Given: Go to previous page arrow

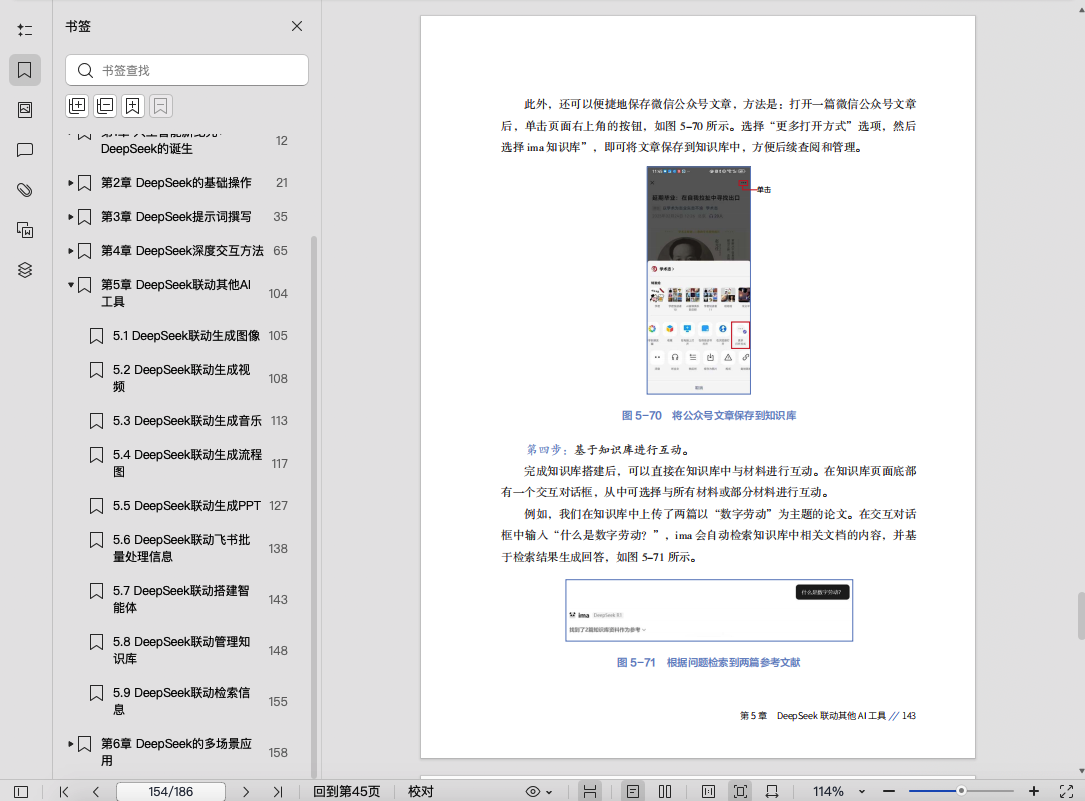Looking at the screenshot, I should (x=95, y=791).
